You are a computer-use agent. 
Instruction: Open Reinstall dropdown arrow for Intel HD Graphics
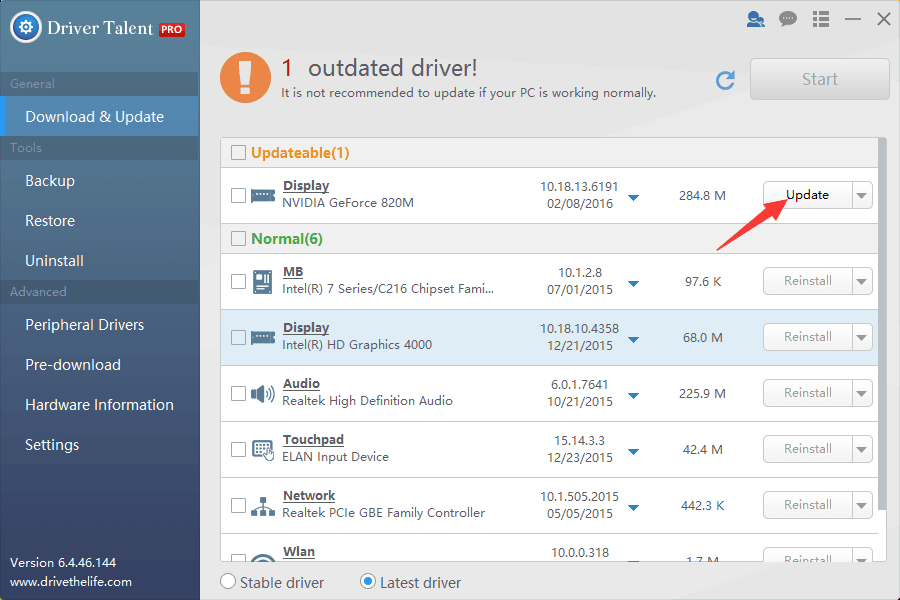pos(862,337)
